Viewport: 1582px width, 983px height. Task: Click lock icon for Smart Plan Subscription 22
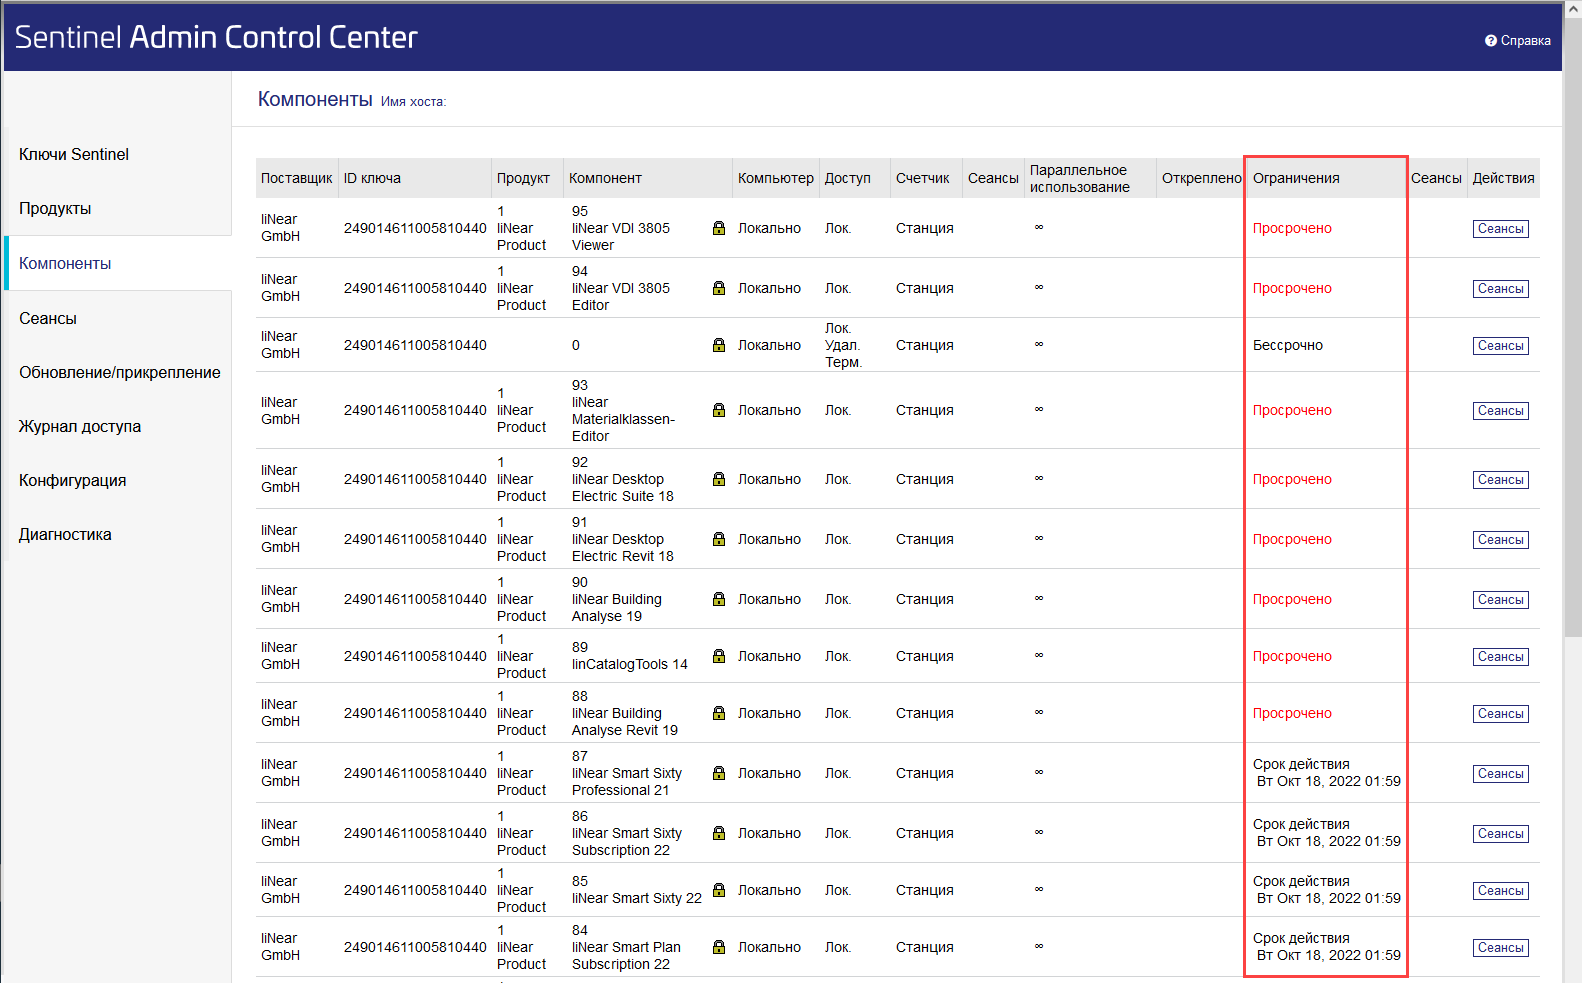(719, 947)
